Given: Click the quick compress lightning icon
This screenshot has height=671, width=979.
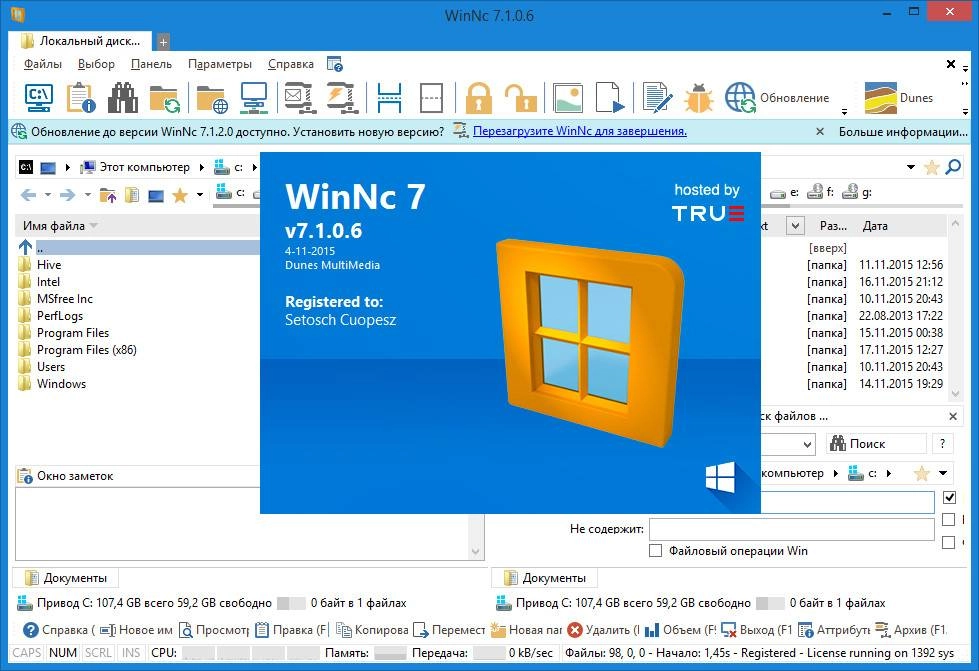Looking at the screenshot, I should [343, 97].
